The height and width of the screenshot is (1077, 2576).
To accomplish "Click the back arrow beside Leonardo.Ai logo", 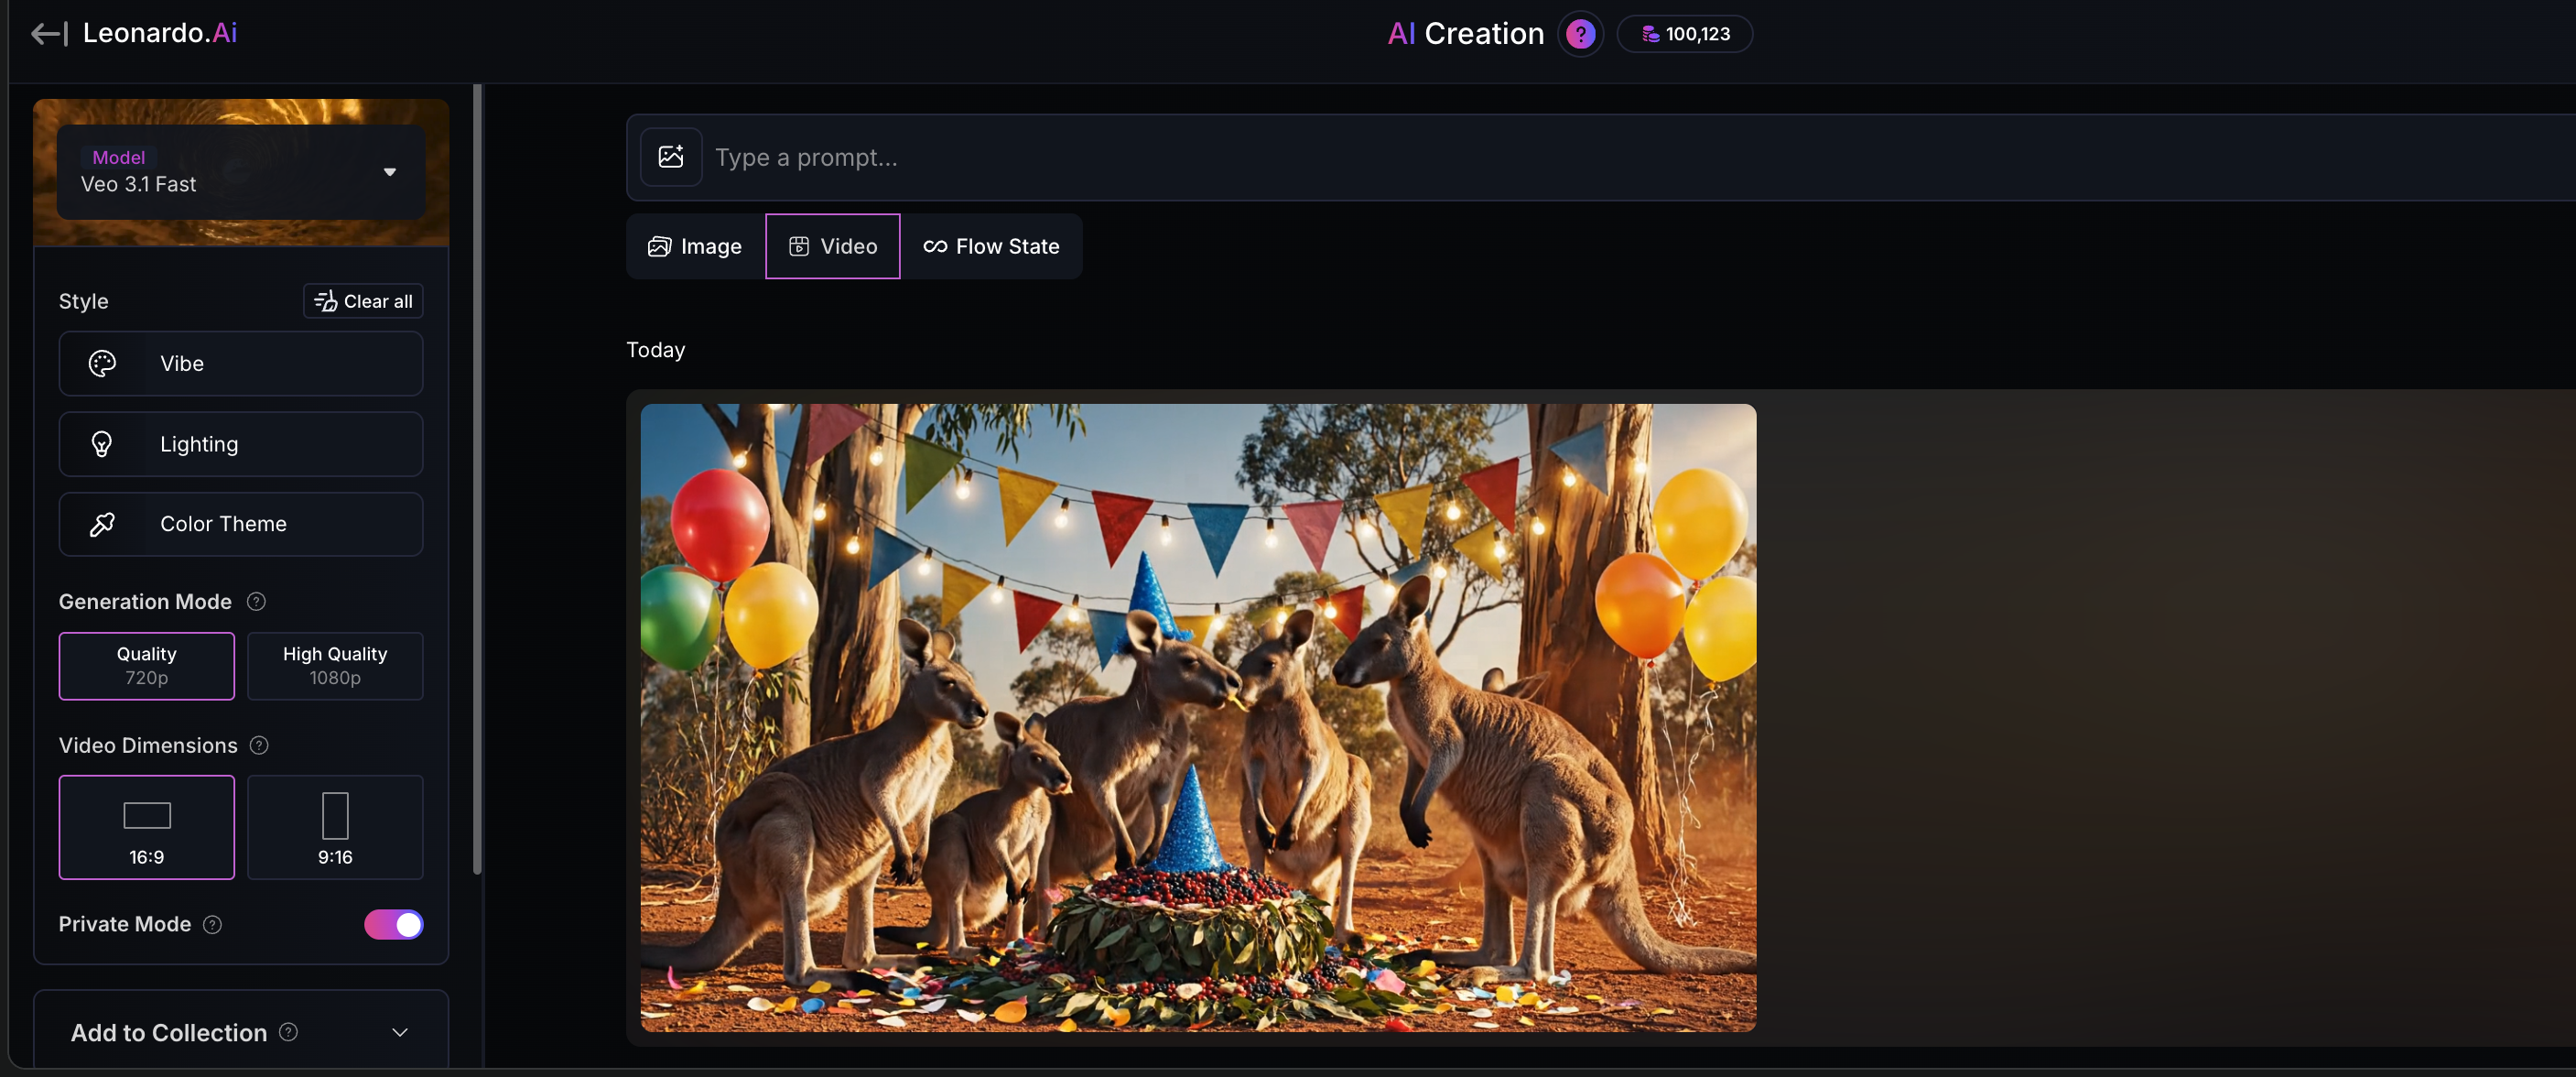I will (x=49, y=34).
